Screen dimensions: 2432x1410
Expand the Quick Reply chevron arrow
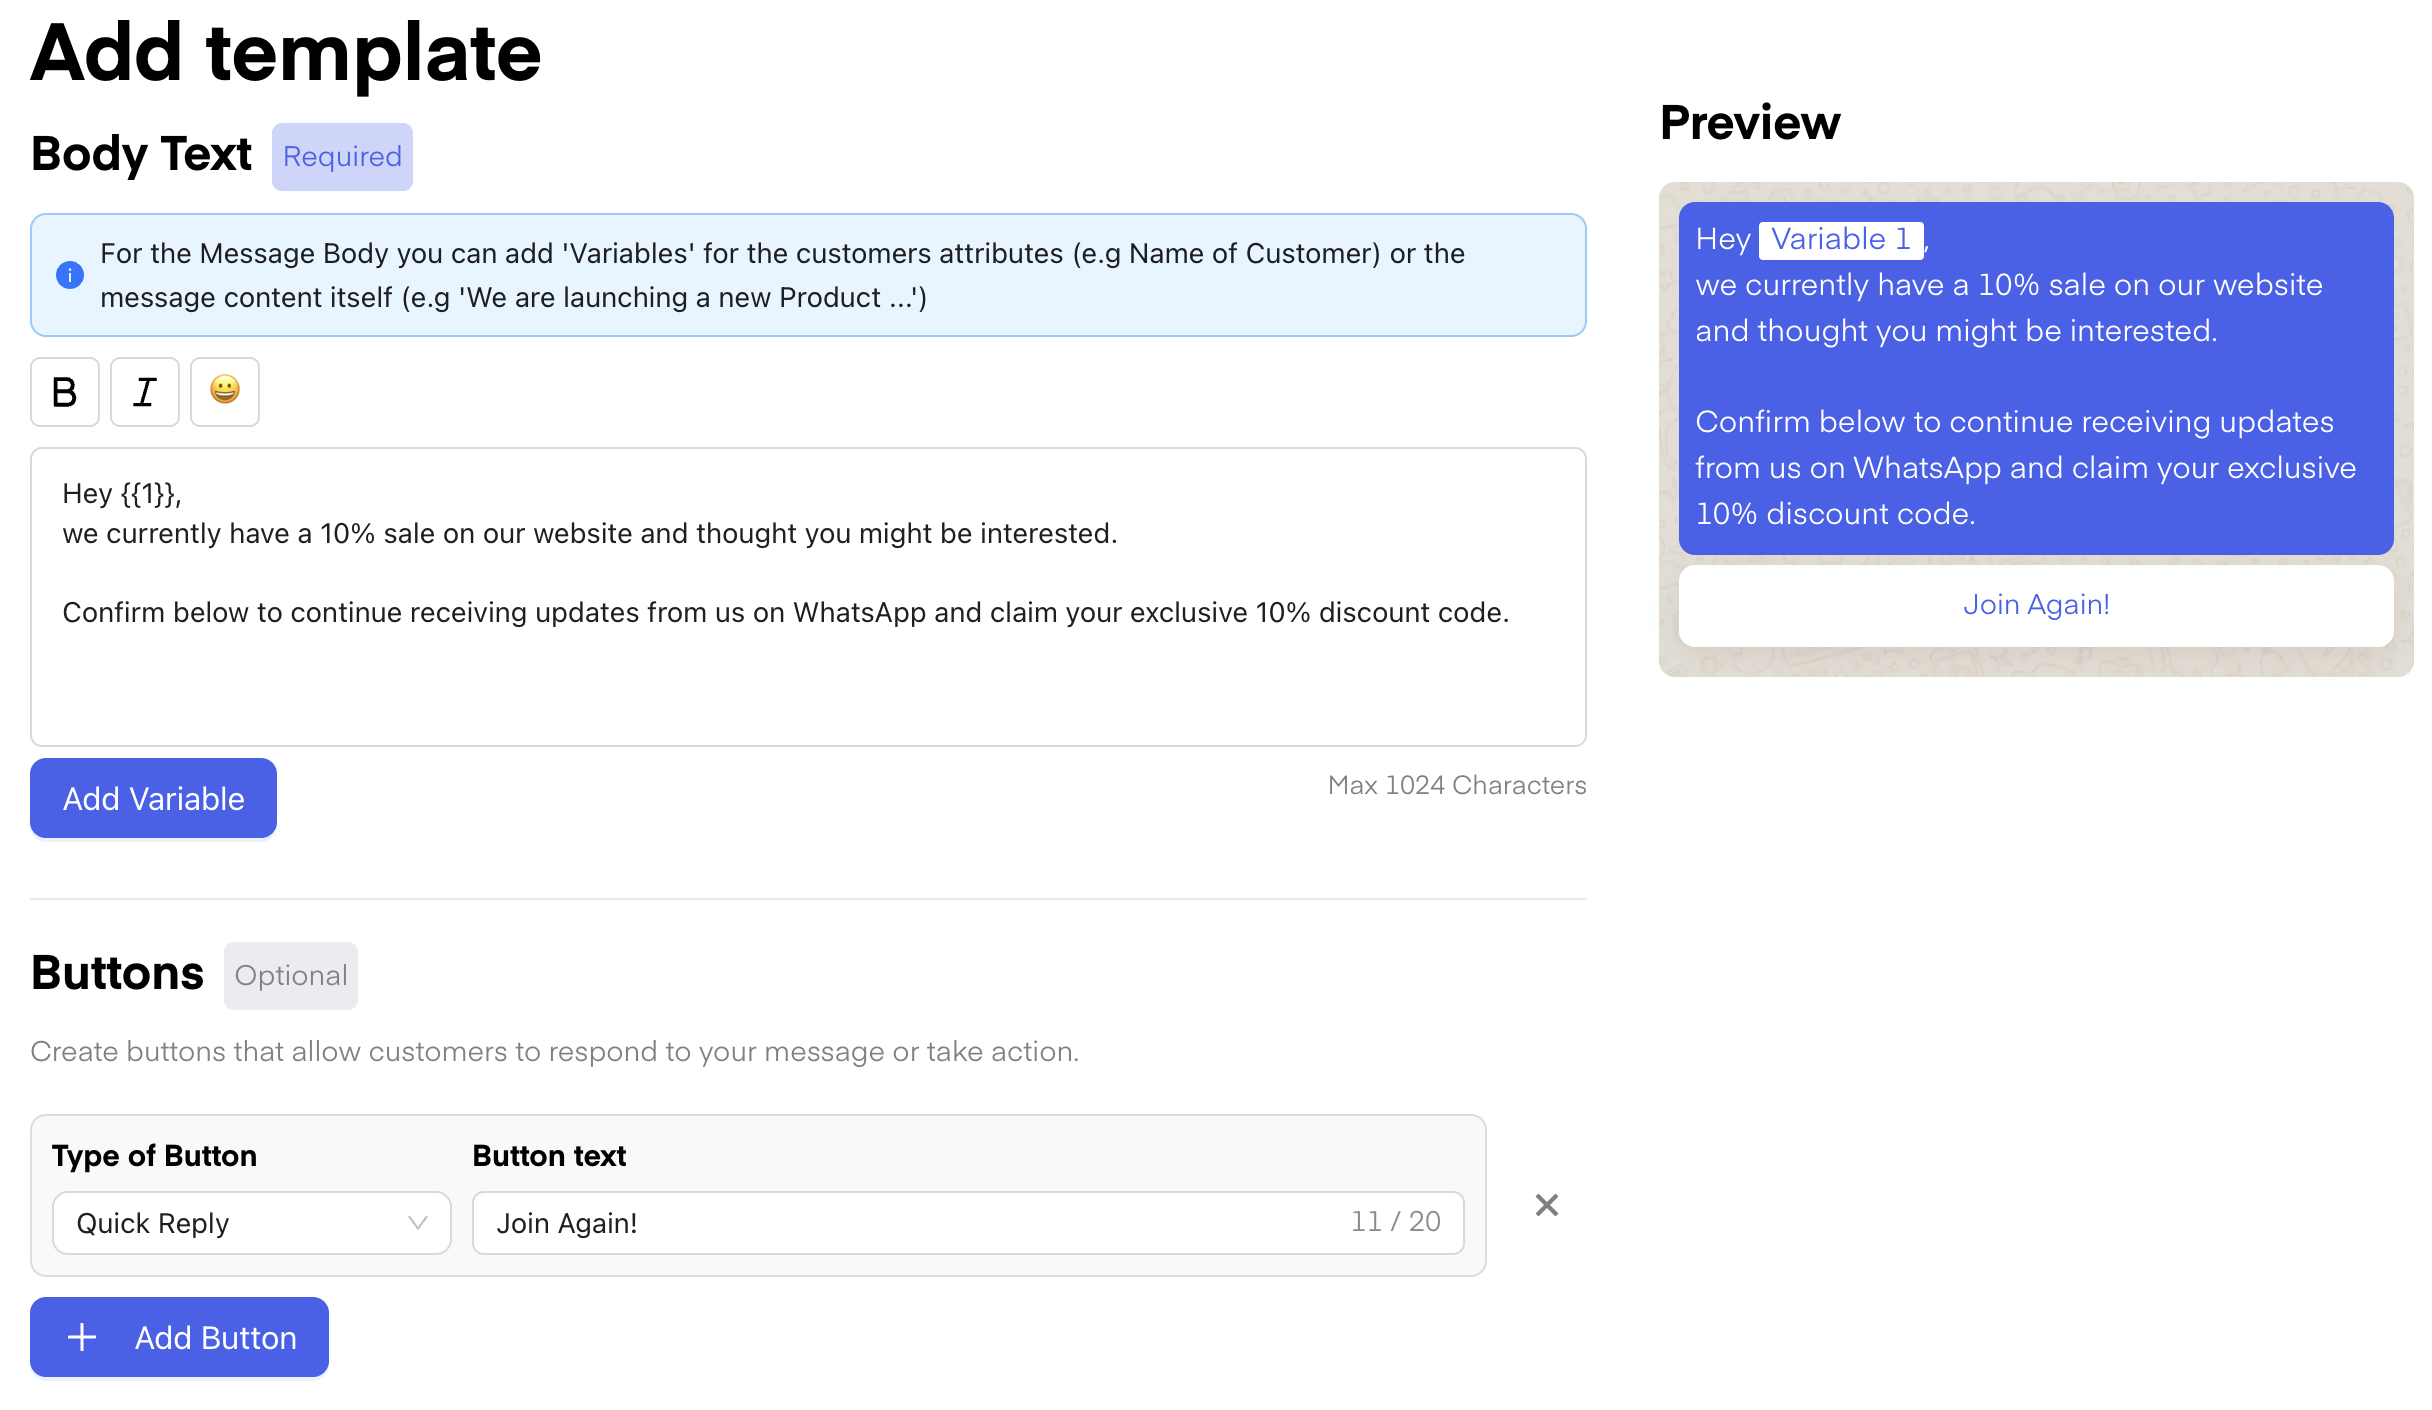pyautogui.click(x=417, y=1223)
